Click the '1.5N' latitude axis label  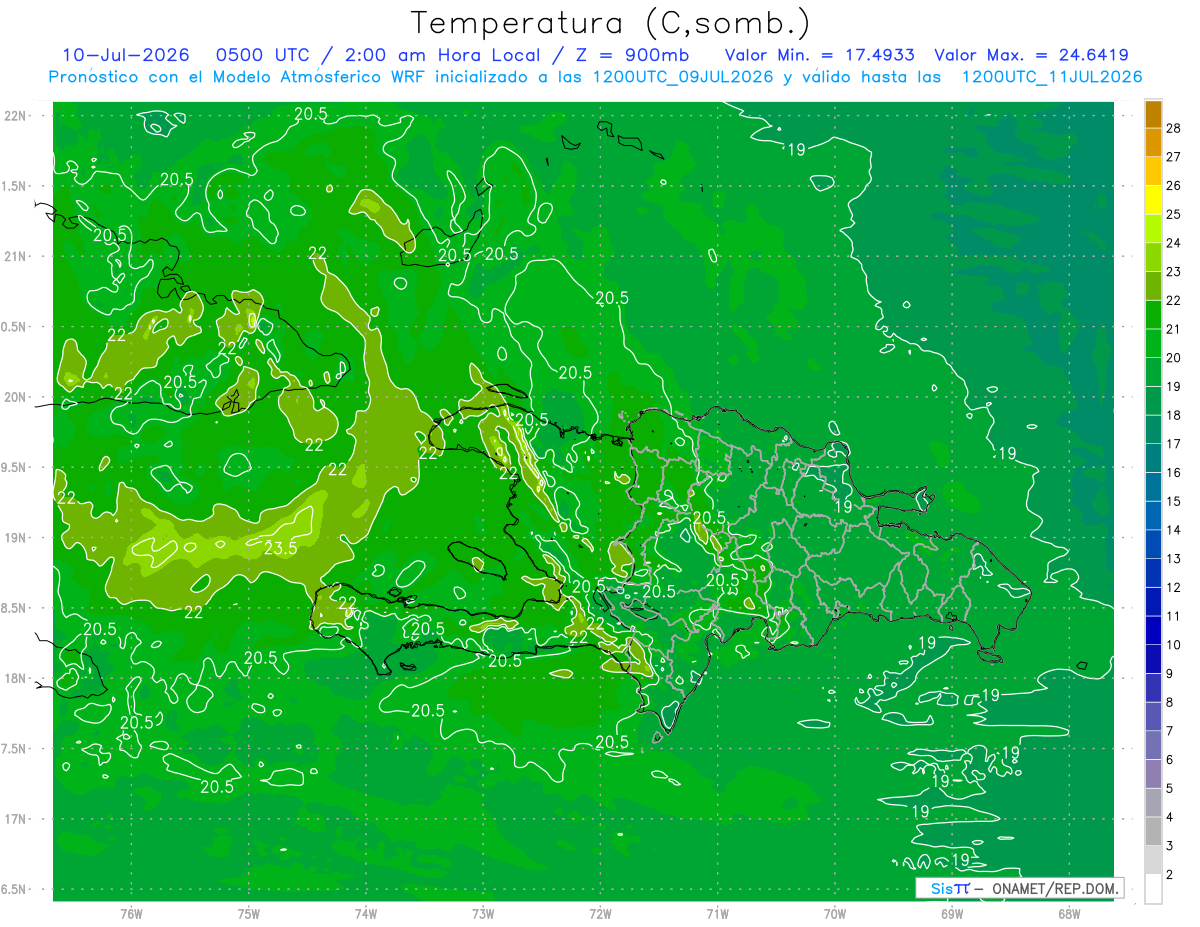coord(13,186)
